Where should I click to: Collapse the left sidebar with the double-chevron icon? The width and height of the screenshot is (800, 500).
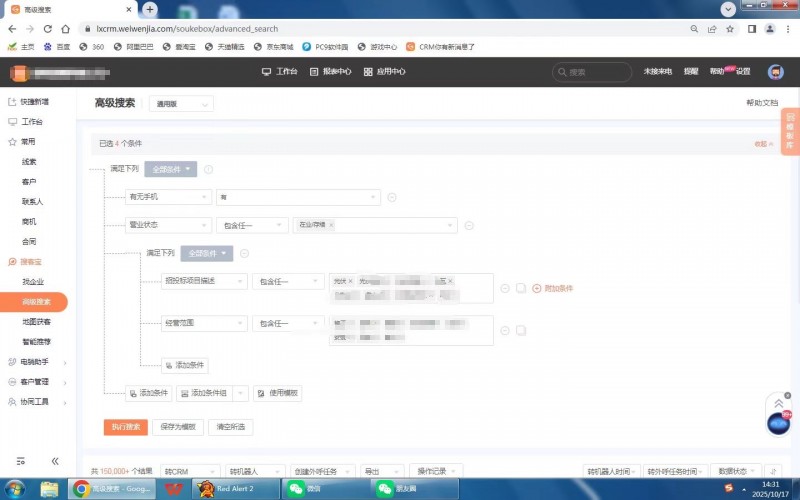(x=55, y=461)
